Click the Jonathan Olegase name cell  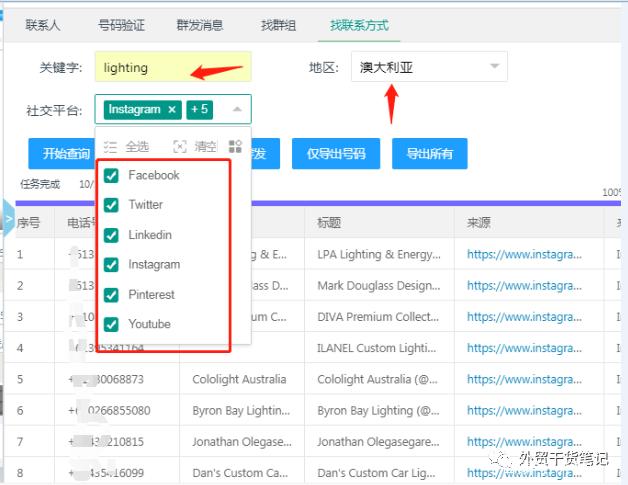[x=242, y=442]
